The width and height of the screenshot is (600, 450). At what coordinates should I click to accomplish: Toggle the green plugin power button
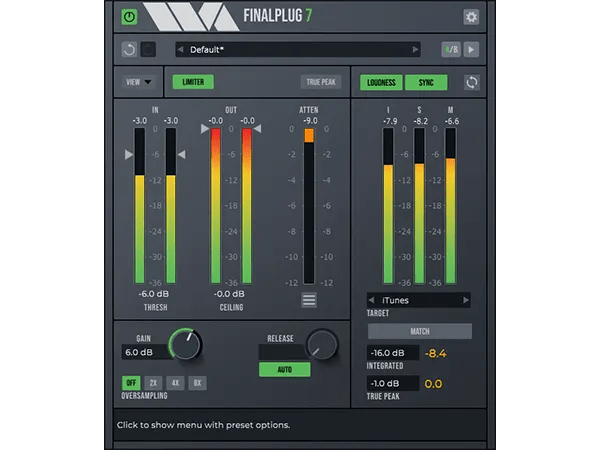[129, 17]
